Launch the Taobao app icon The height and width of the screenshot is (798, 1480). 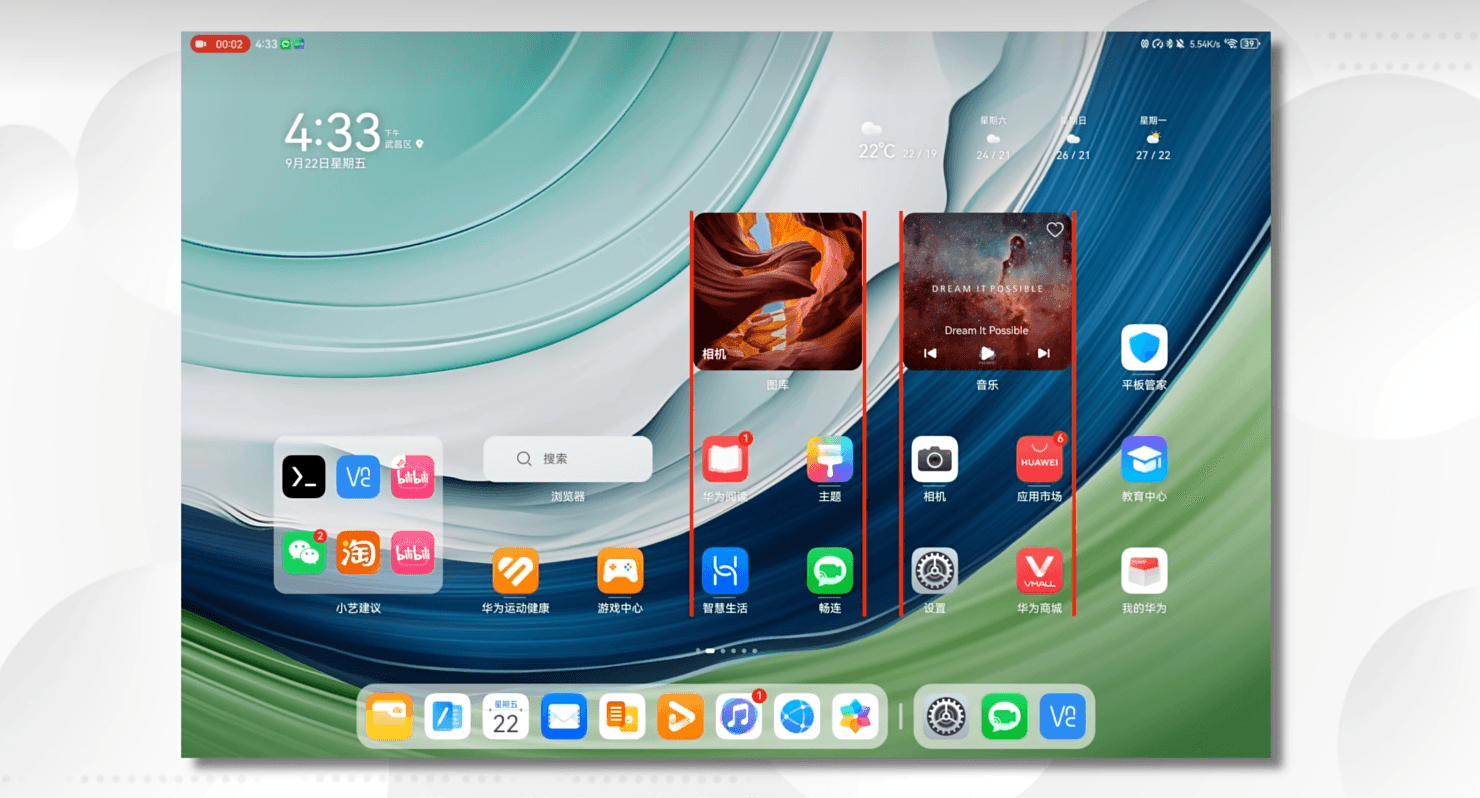[358, 552]
